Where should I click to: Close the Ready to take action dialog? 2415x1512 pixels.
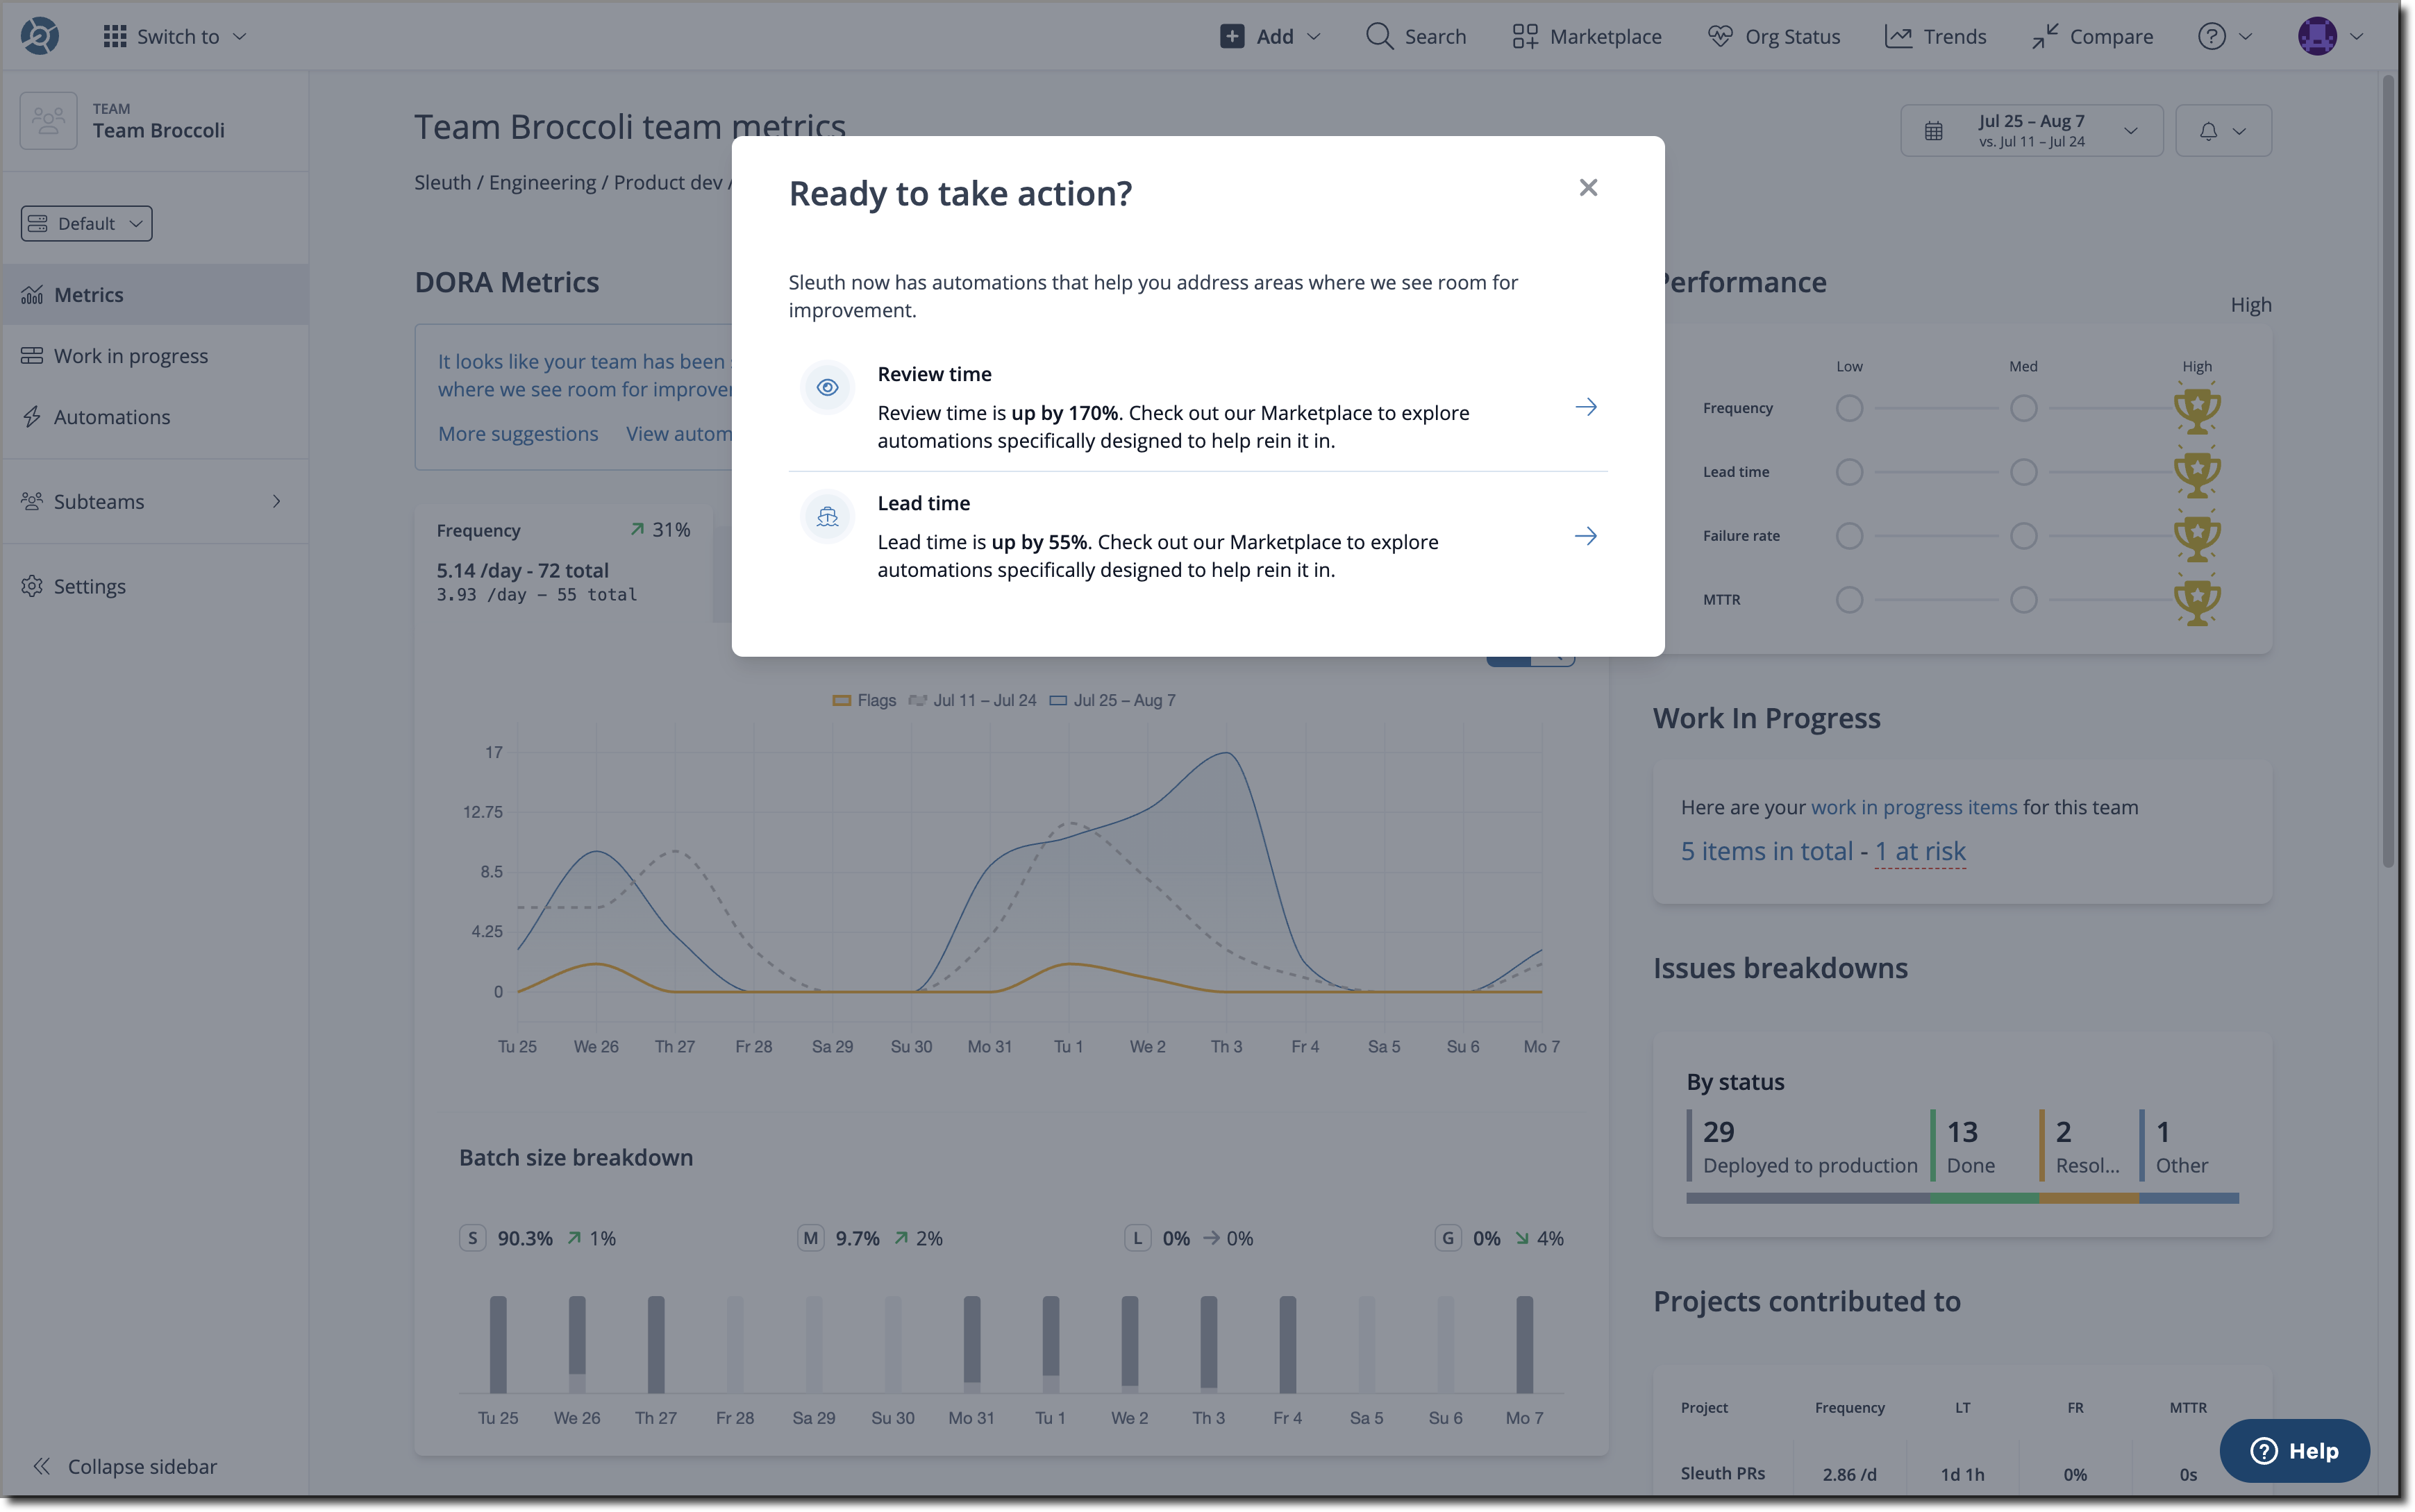pyautogui.click(x=1587, y=187)
